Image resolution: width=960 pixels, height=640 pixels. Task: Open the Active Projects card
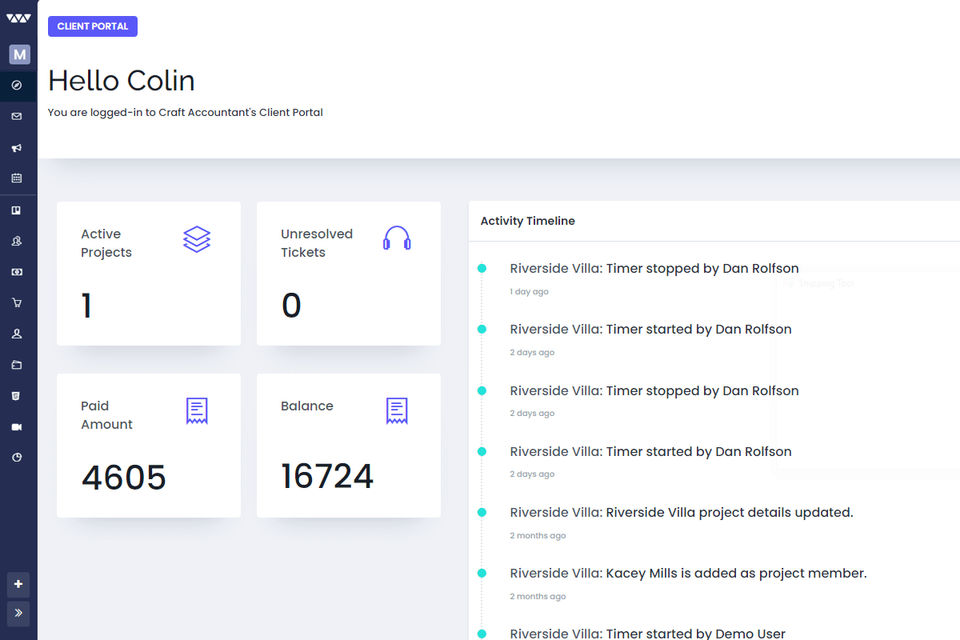(149, 274)
